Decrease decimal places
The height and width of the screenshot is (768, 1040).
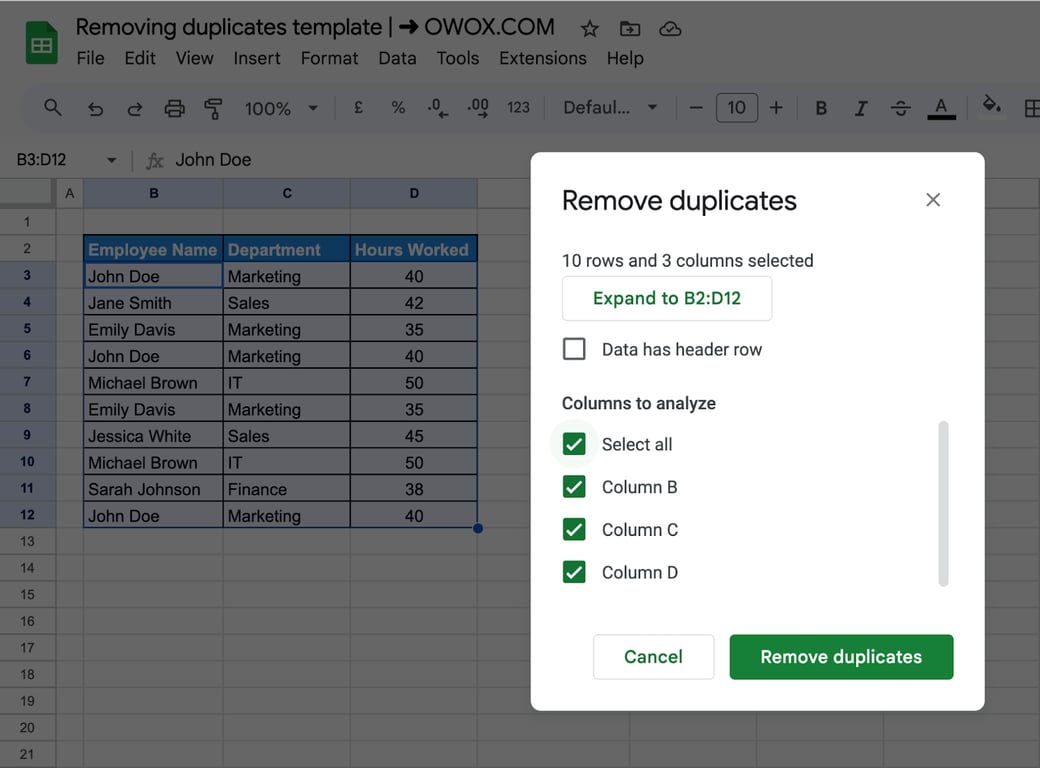pyautogui.click(x=438, y=107)
